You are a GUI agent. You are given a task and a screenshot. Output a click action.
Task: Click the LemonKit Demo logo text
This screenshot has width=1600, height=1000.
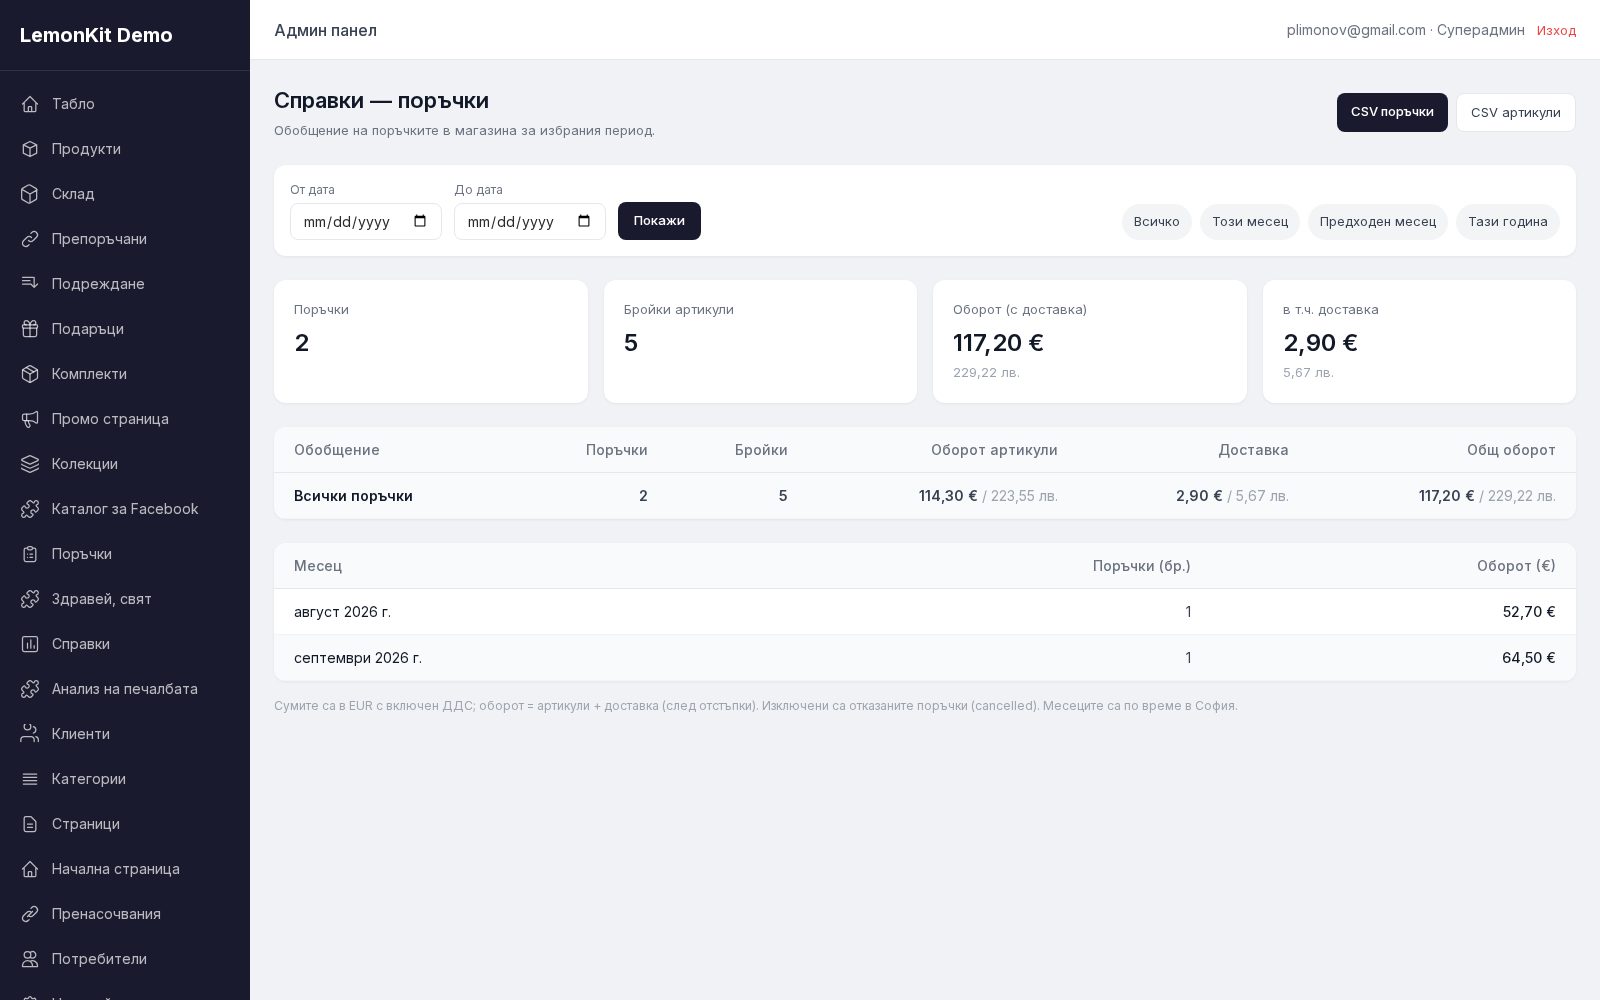click(96, 35)
